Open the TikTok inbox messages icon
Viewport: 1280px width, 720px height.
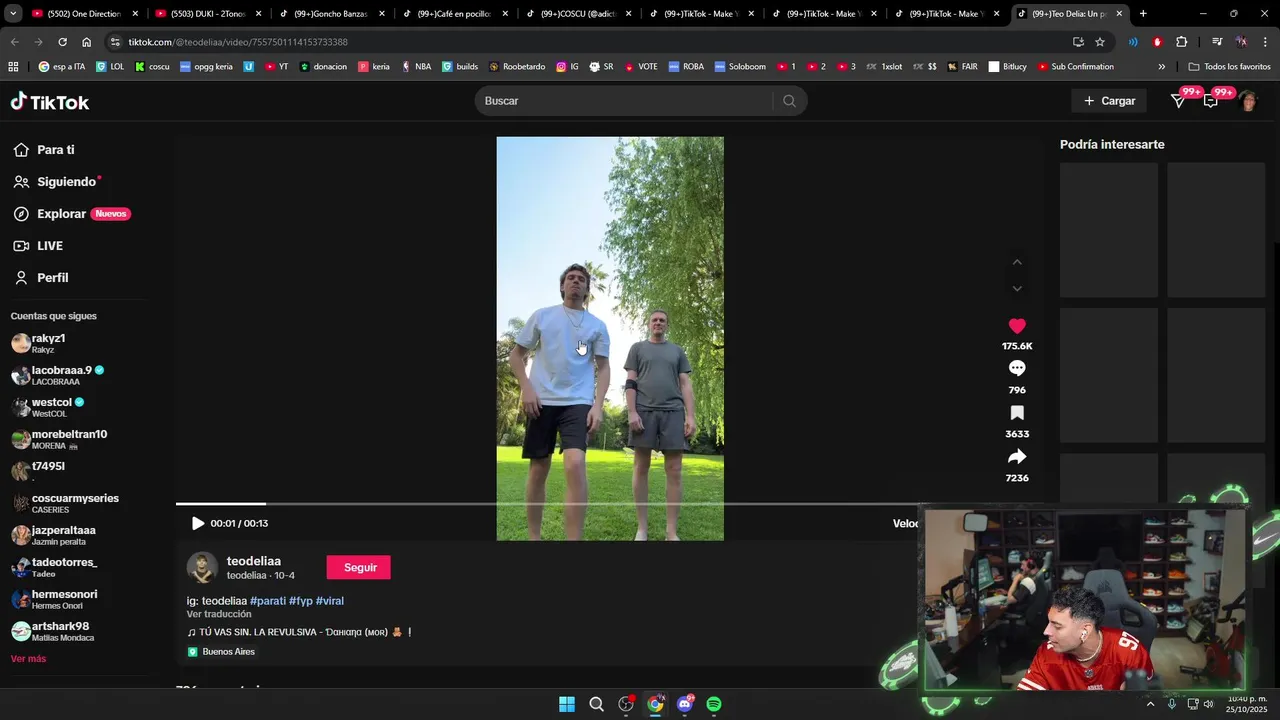pyautogui.click(x=1211, y=101)
